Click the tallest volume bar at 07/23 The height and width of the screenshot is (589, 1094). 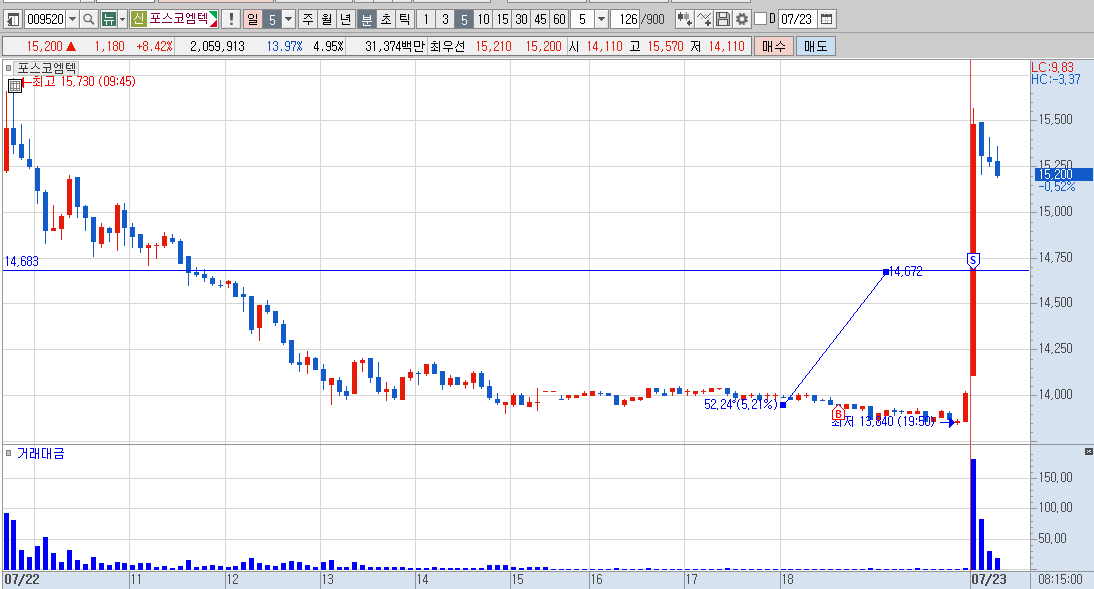973,514
